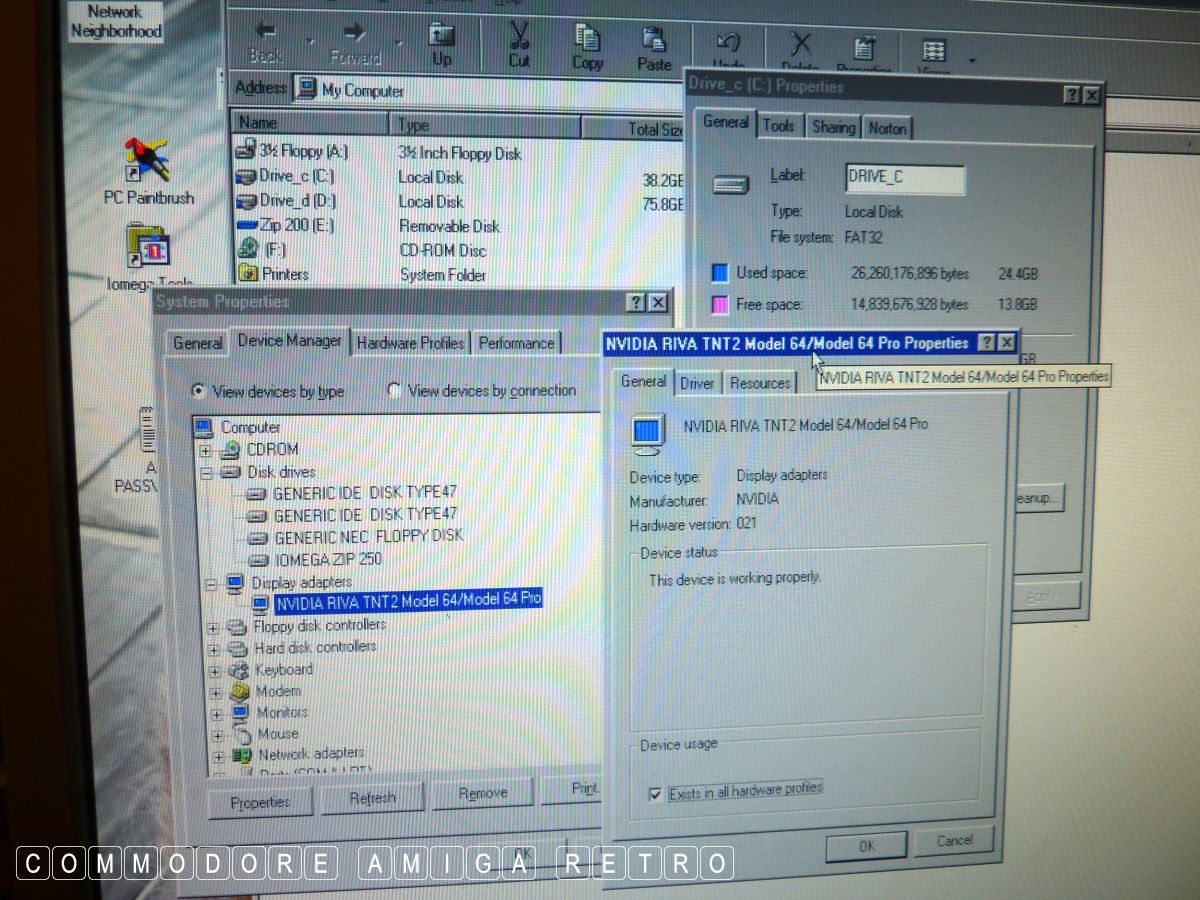The image size is (1200, 900).
Task: Click the drive Label text field
Action: pos(904,178)
